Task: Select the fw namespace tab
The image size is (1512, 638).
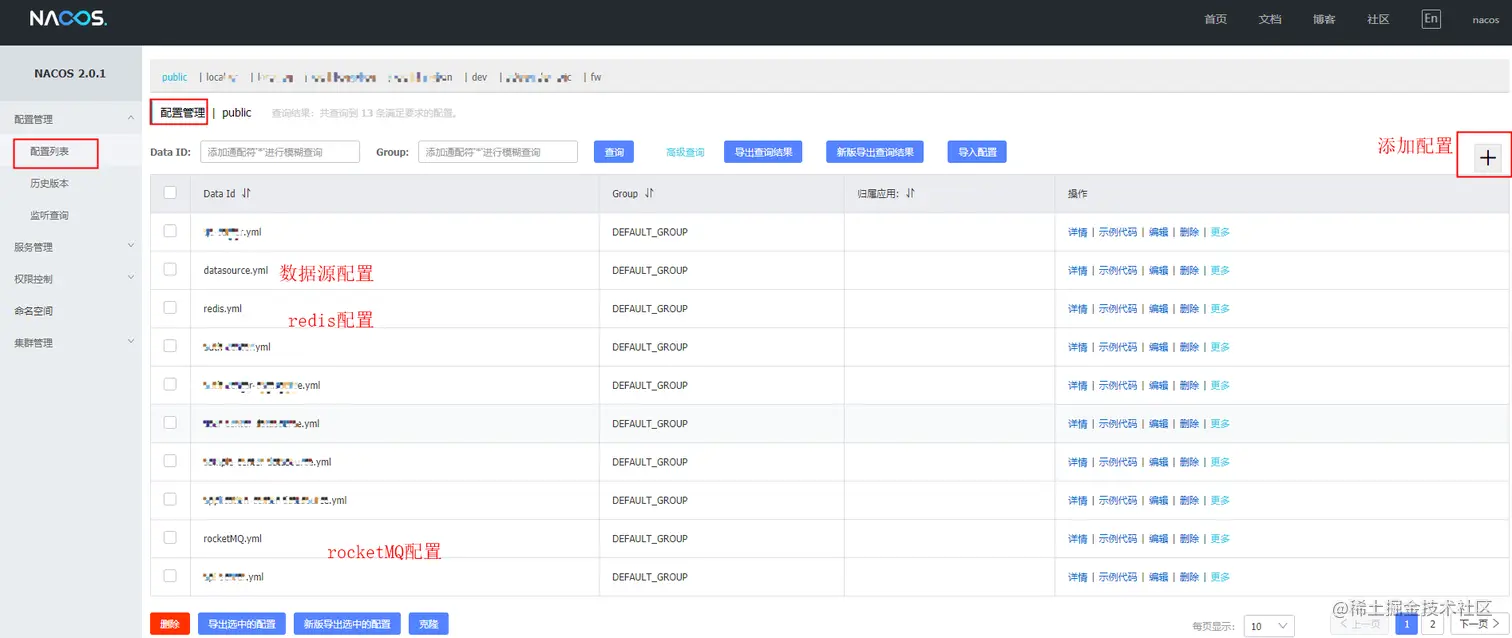Action: tap(596, 77)
